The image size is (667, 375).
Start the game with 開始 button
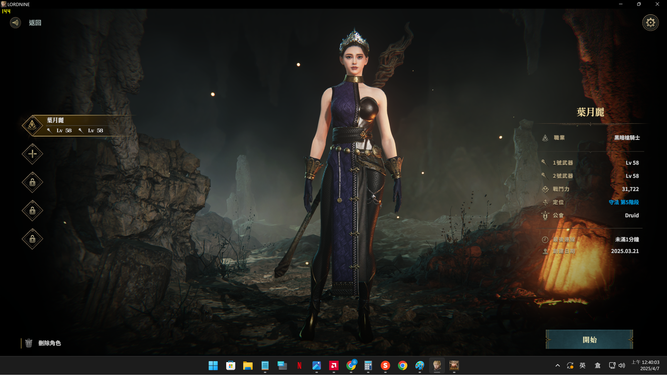(589, 339)
